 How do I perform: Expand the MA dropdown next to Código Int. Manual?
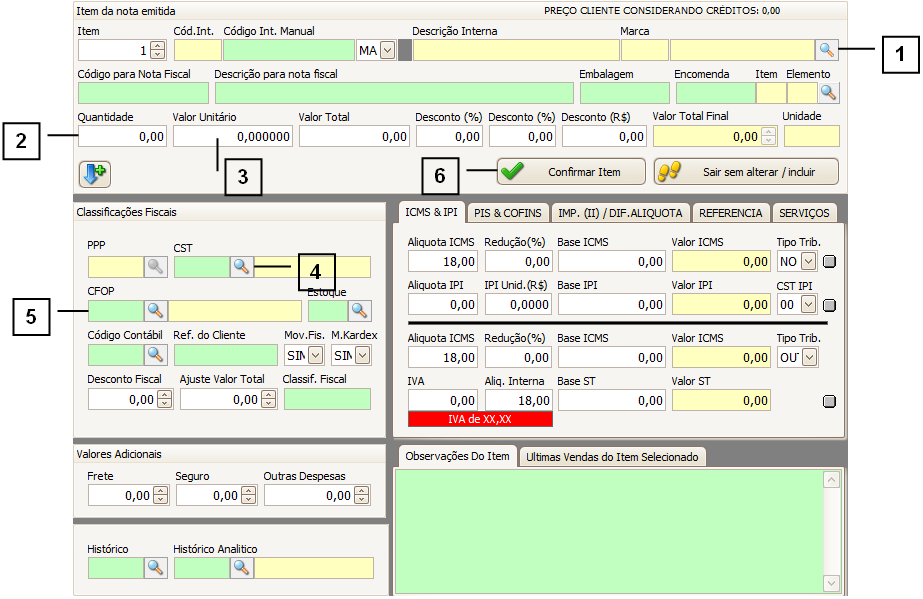click(387, 49)
